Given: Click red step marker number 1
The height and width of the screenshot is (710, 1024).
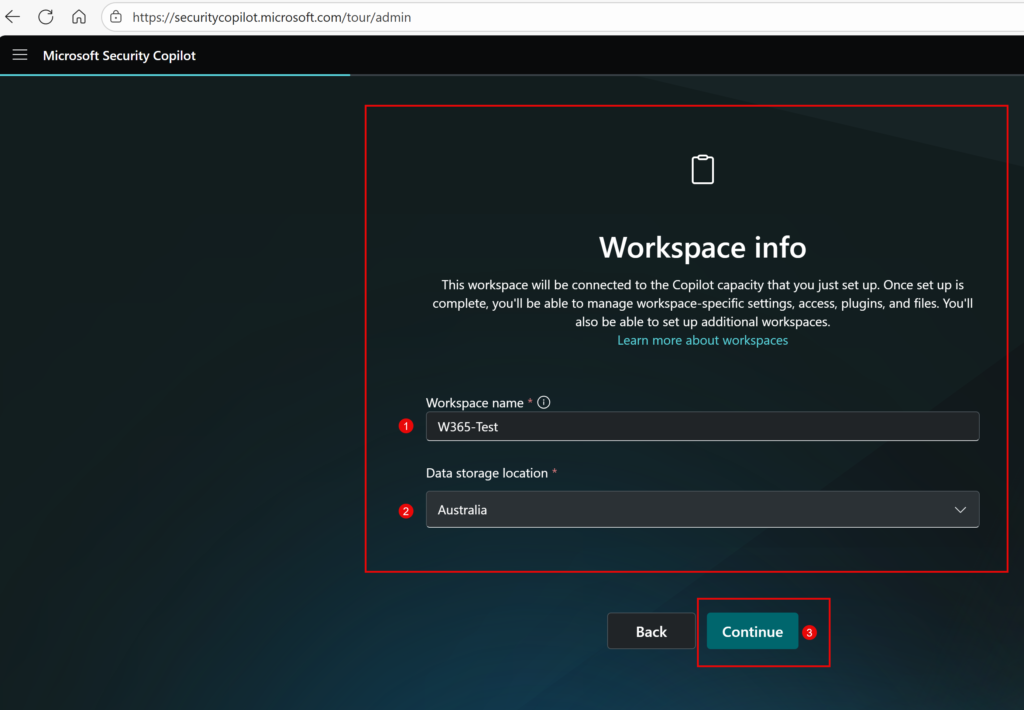Looking at the screenshot, I should pyautogui.click(x=406, y=426).
